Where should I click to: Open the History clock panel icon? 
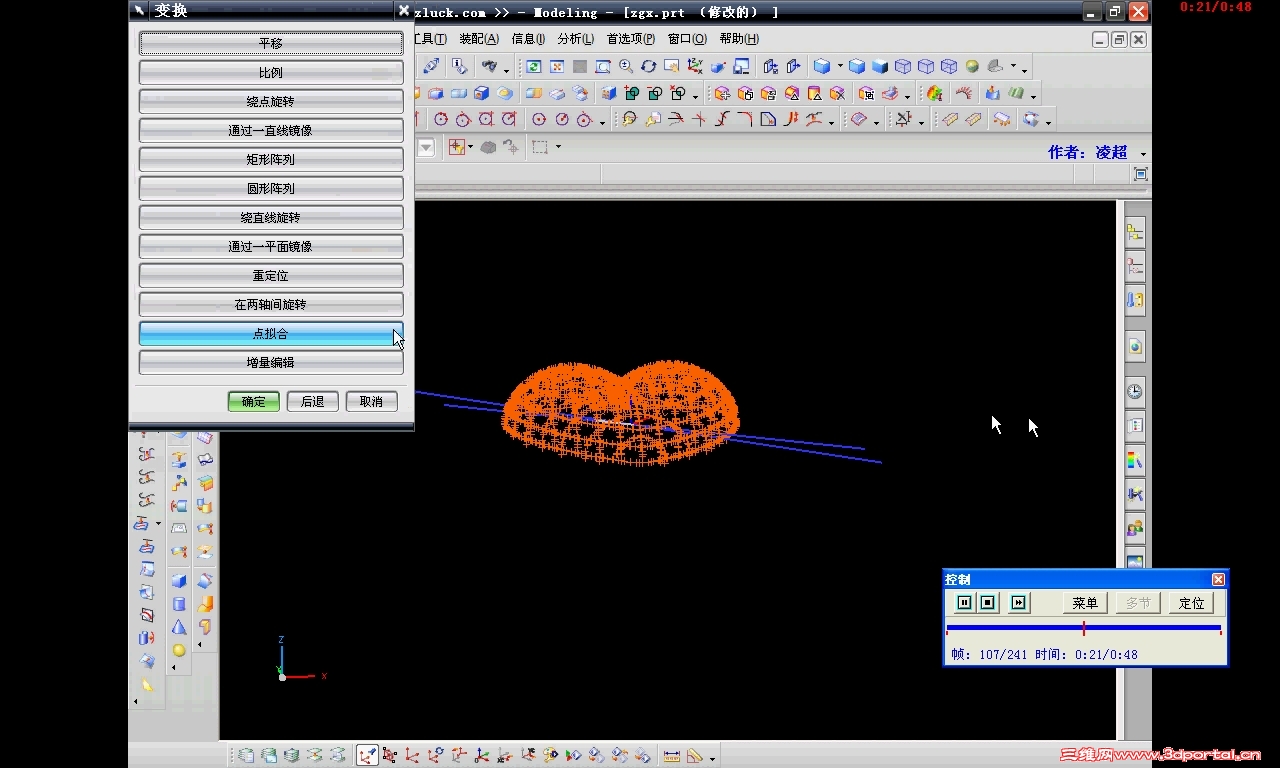[x=1135, y=391]
